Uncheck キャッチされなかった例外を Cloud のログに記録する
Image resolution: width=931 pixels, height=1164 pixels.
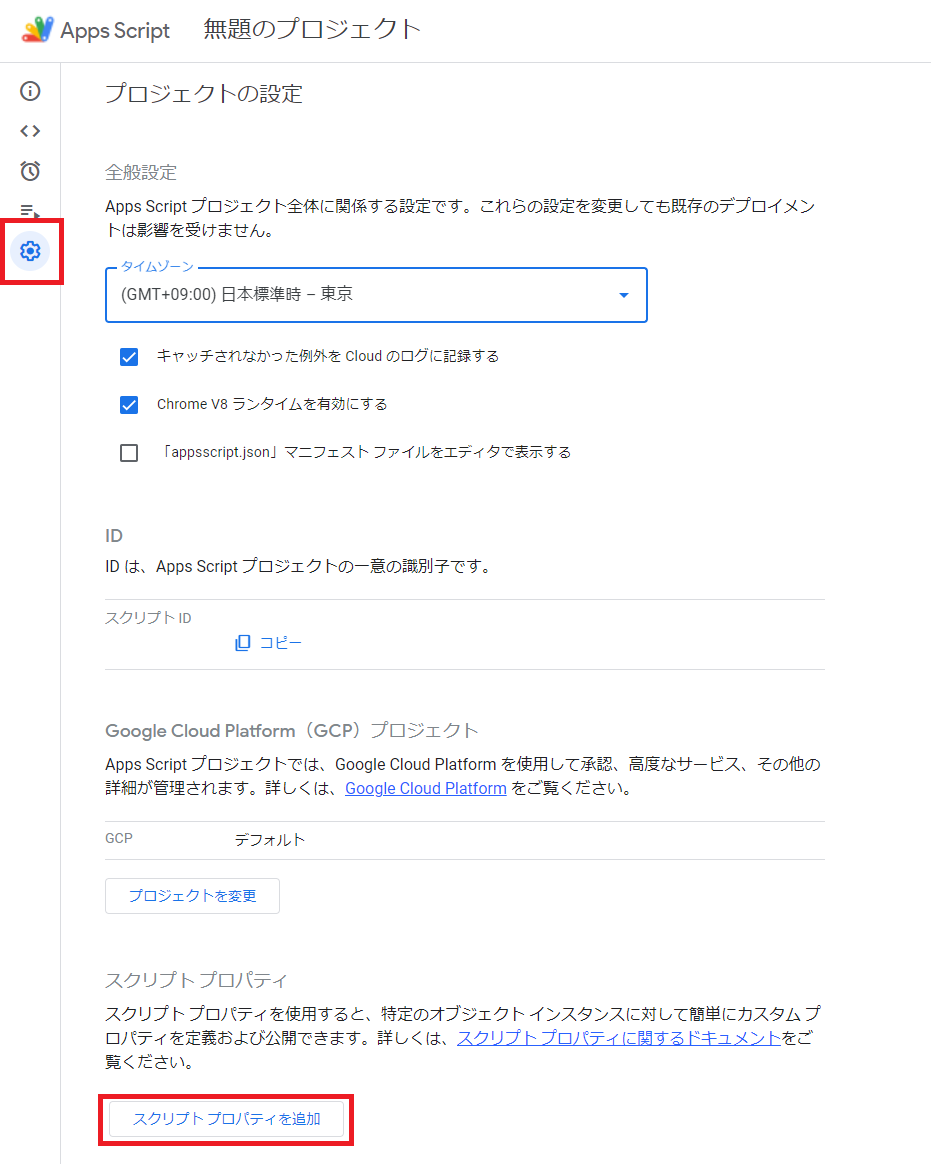129,356
